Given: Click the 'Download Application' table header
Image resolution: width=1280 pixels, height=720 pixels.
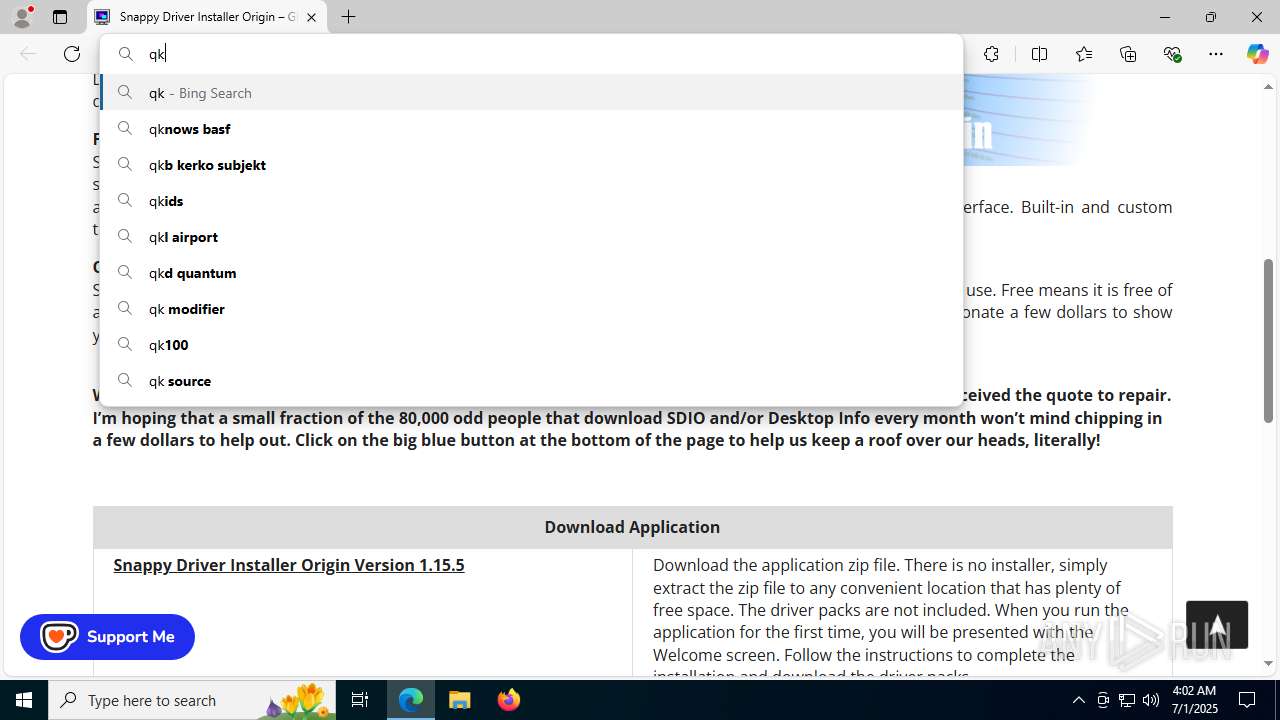Looking at the screenshot, I should [x=632, y=527].
